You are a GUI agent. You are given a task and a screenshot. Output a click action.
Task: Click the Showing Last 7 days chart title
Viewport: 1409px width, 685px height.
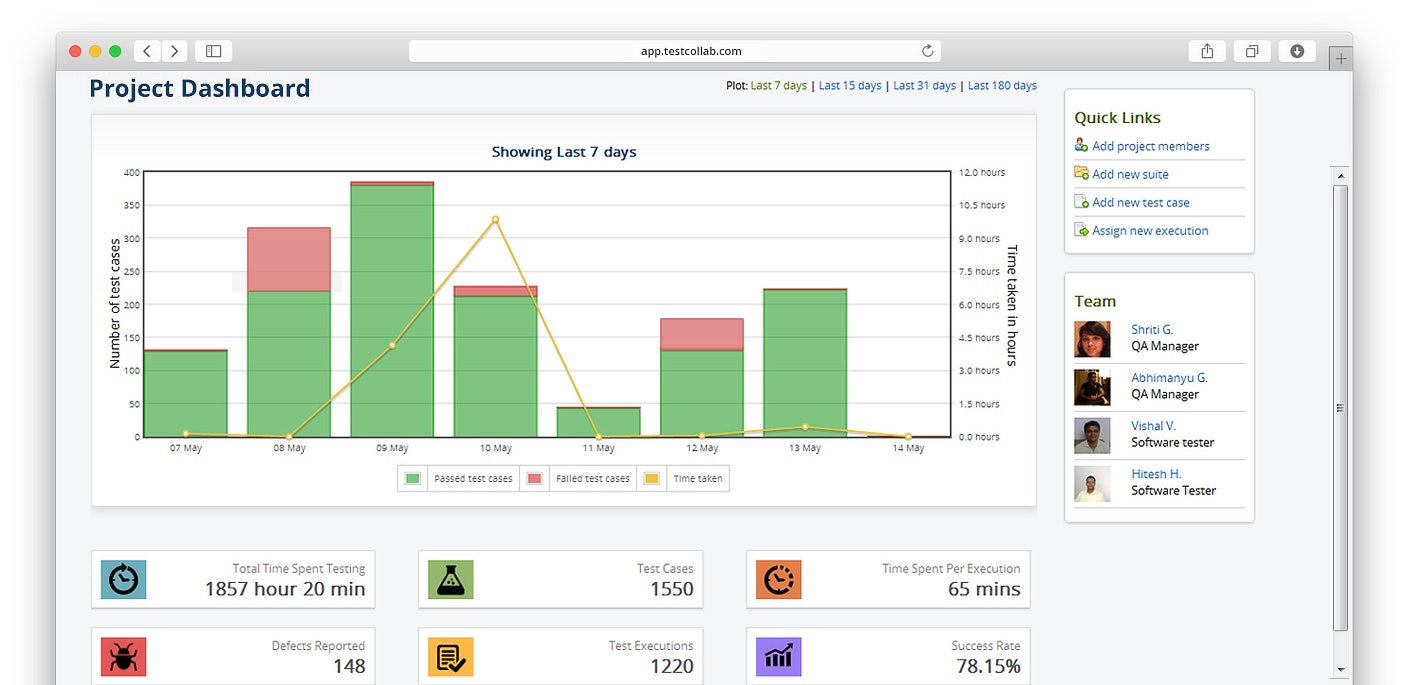[x=564, y=152]
